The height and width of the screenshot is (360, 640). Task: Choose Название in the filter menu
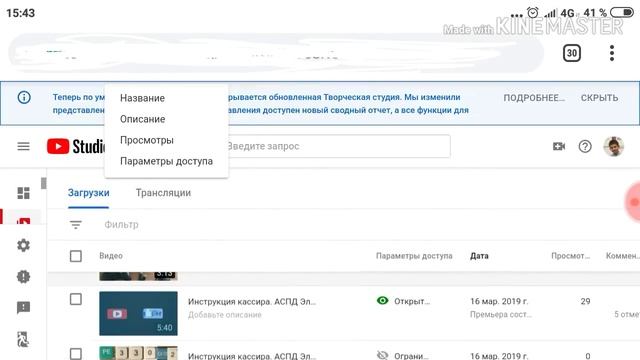142,98
